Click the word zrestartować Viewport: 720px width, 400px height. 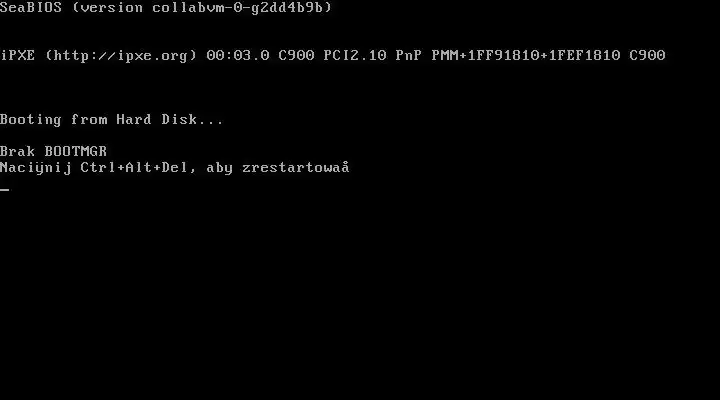pos(296,168)
